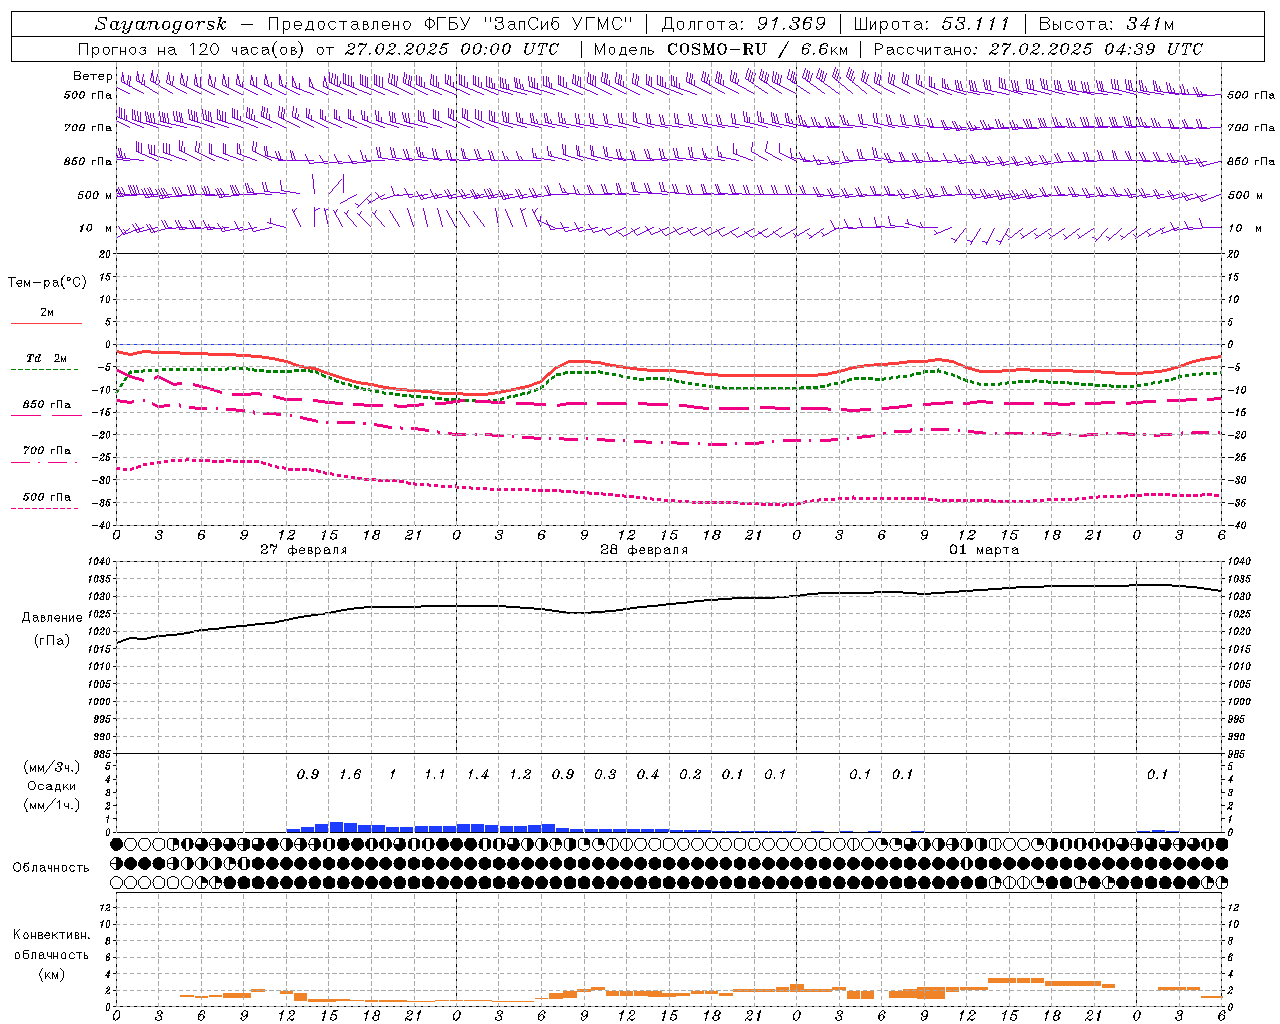1280x1024 pixels.
Task: Click the left "10 м" wind level label
Action: (x=95, y=228)
